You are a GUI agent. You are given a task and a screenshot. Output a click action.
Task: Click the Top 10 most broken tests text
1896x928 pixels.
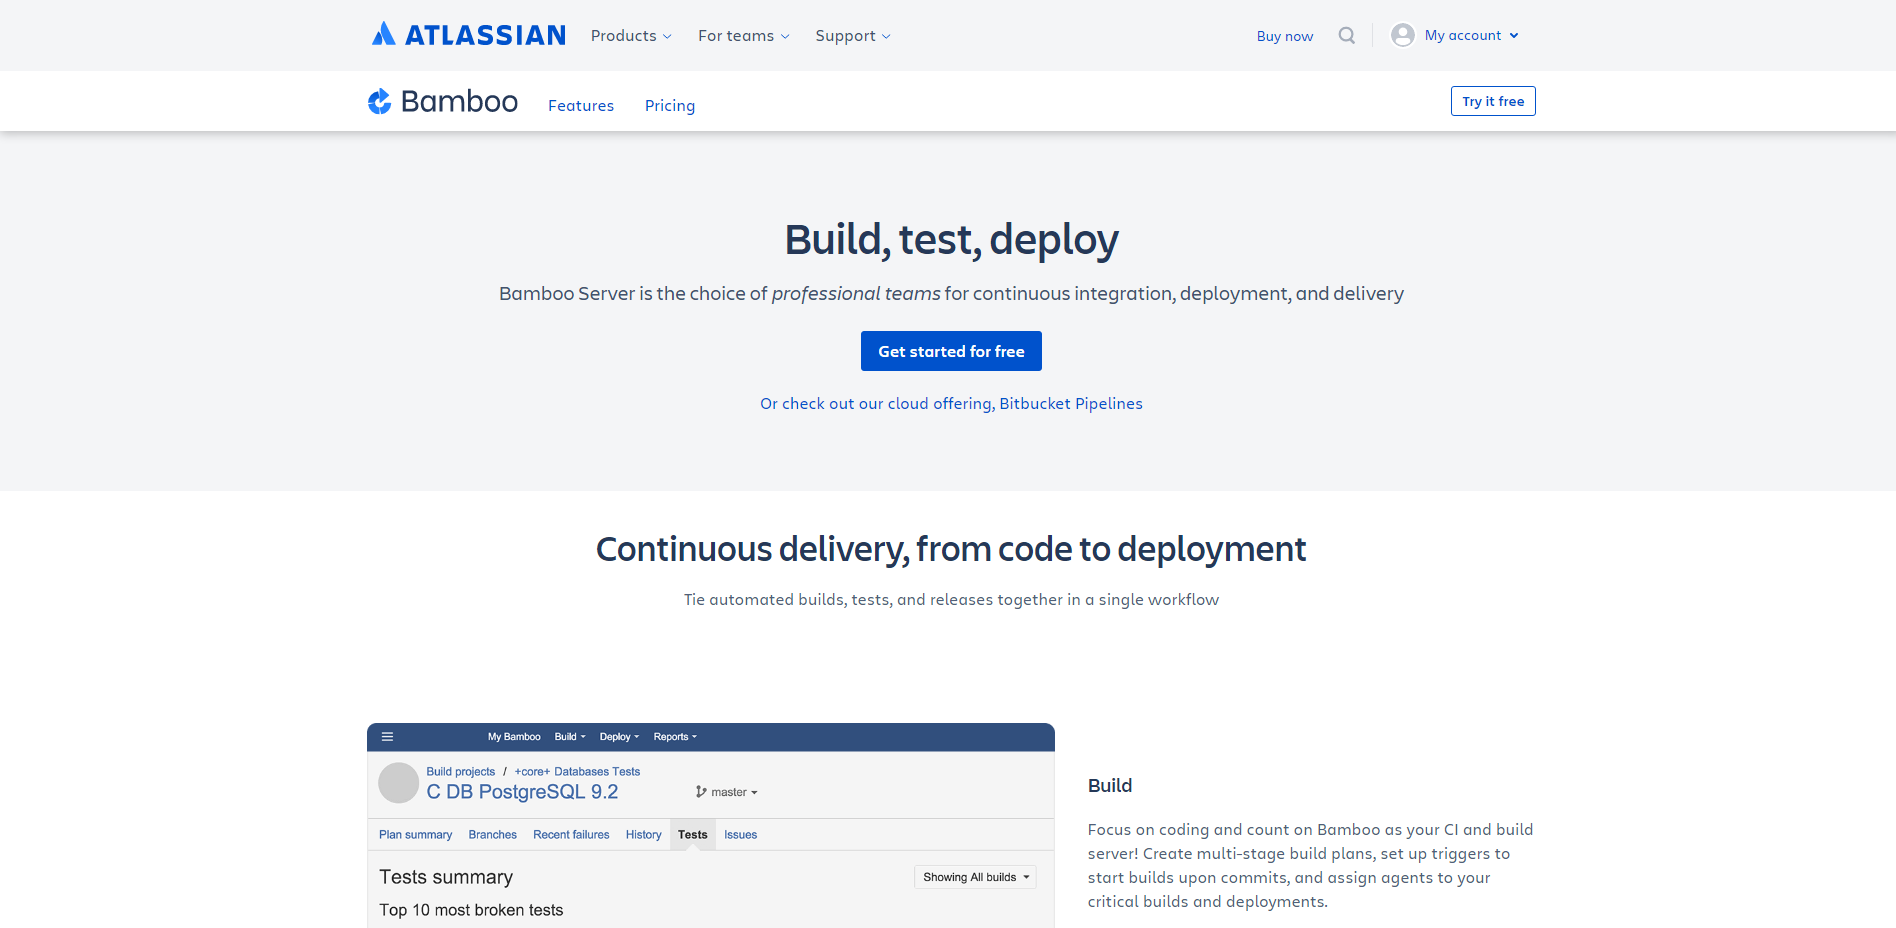471,910
